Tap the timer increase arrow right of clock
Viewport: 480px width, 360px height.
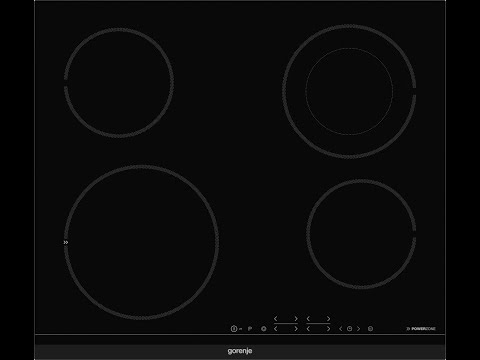coord(359,329)
